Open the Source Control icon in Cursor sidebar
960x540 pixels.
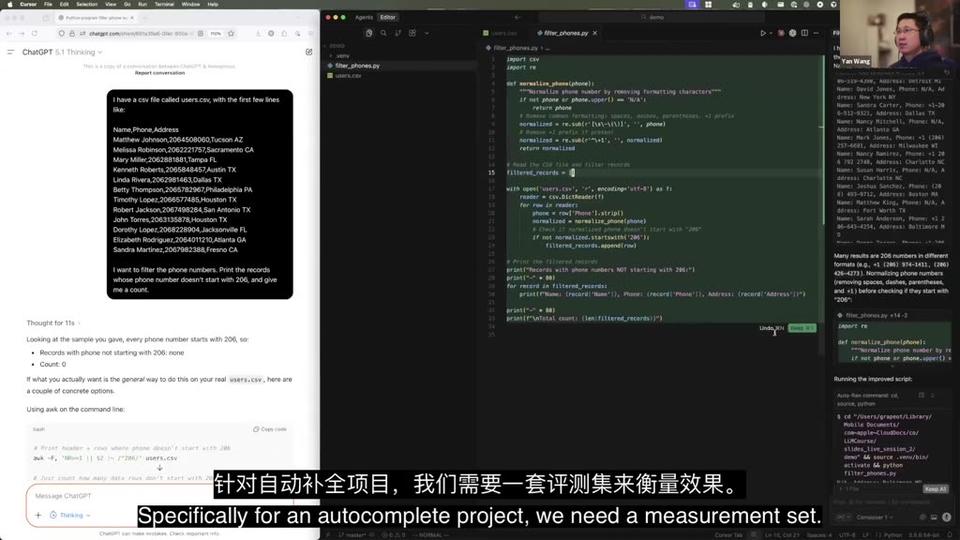pyautogui.click(x=398, y=33)
